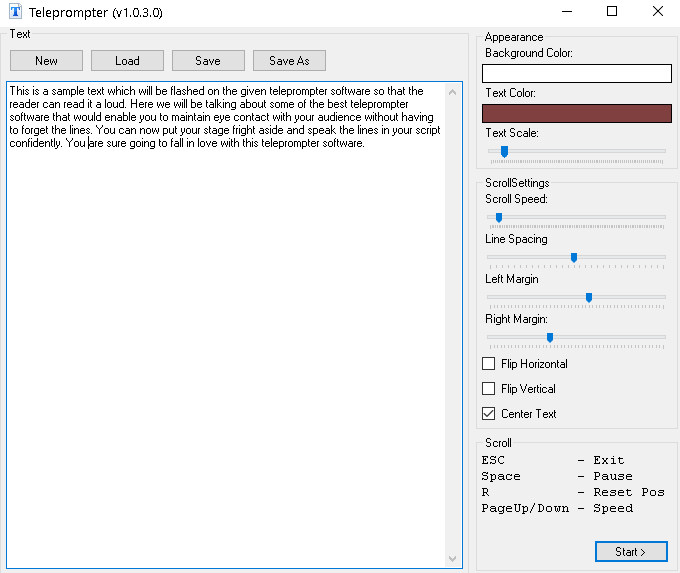This screenshot has height=573, width=680.
Task: Click the text area scroll down arrow
Action: [x=453, y=558]
